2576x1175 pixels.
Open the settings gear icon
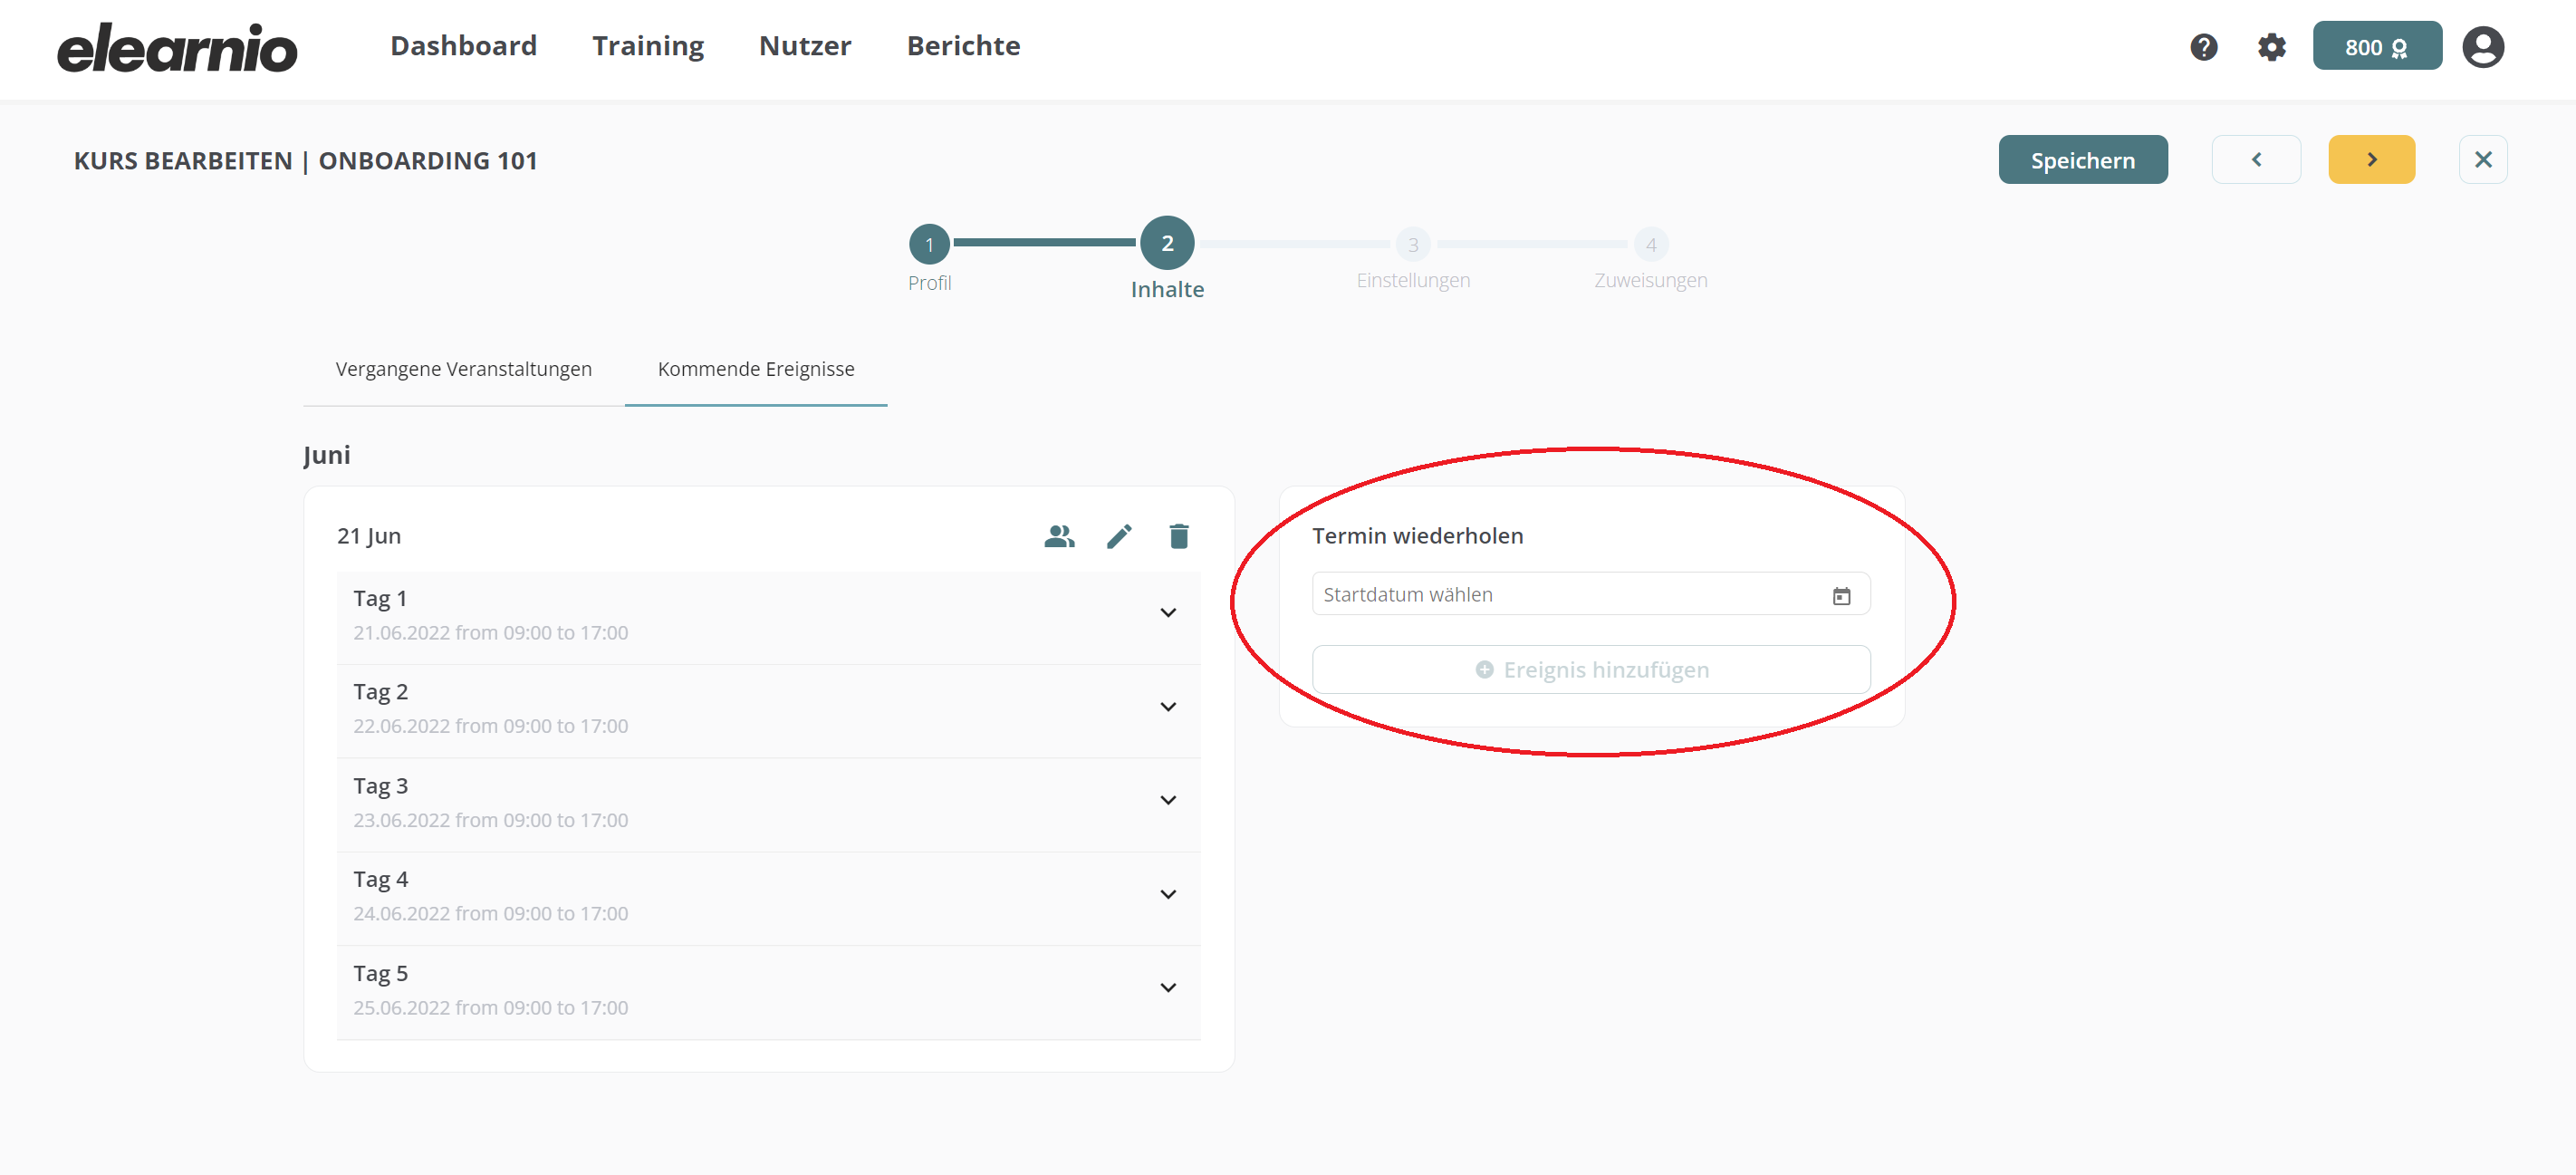(2271, 47)
